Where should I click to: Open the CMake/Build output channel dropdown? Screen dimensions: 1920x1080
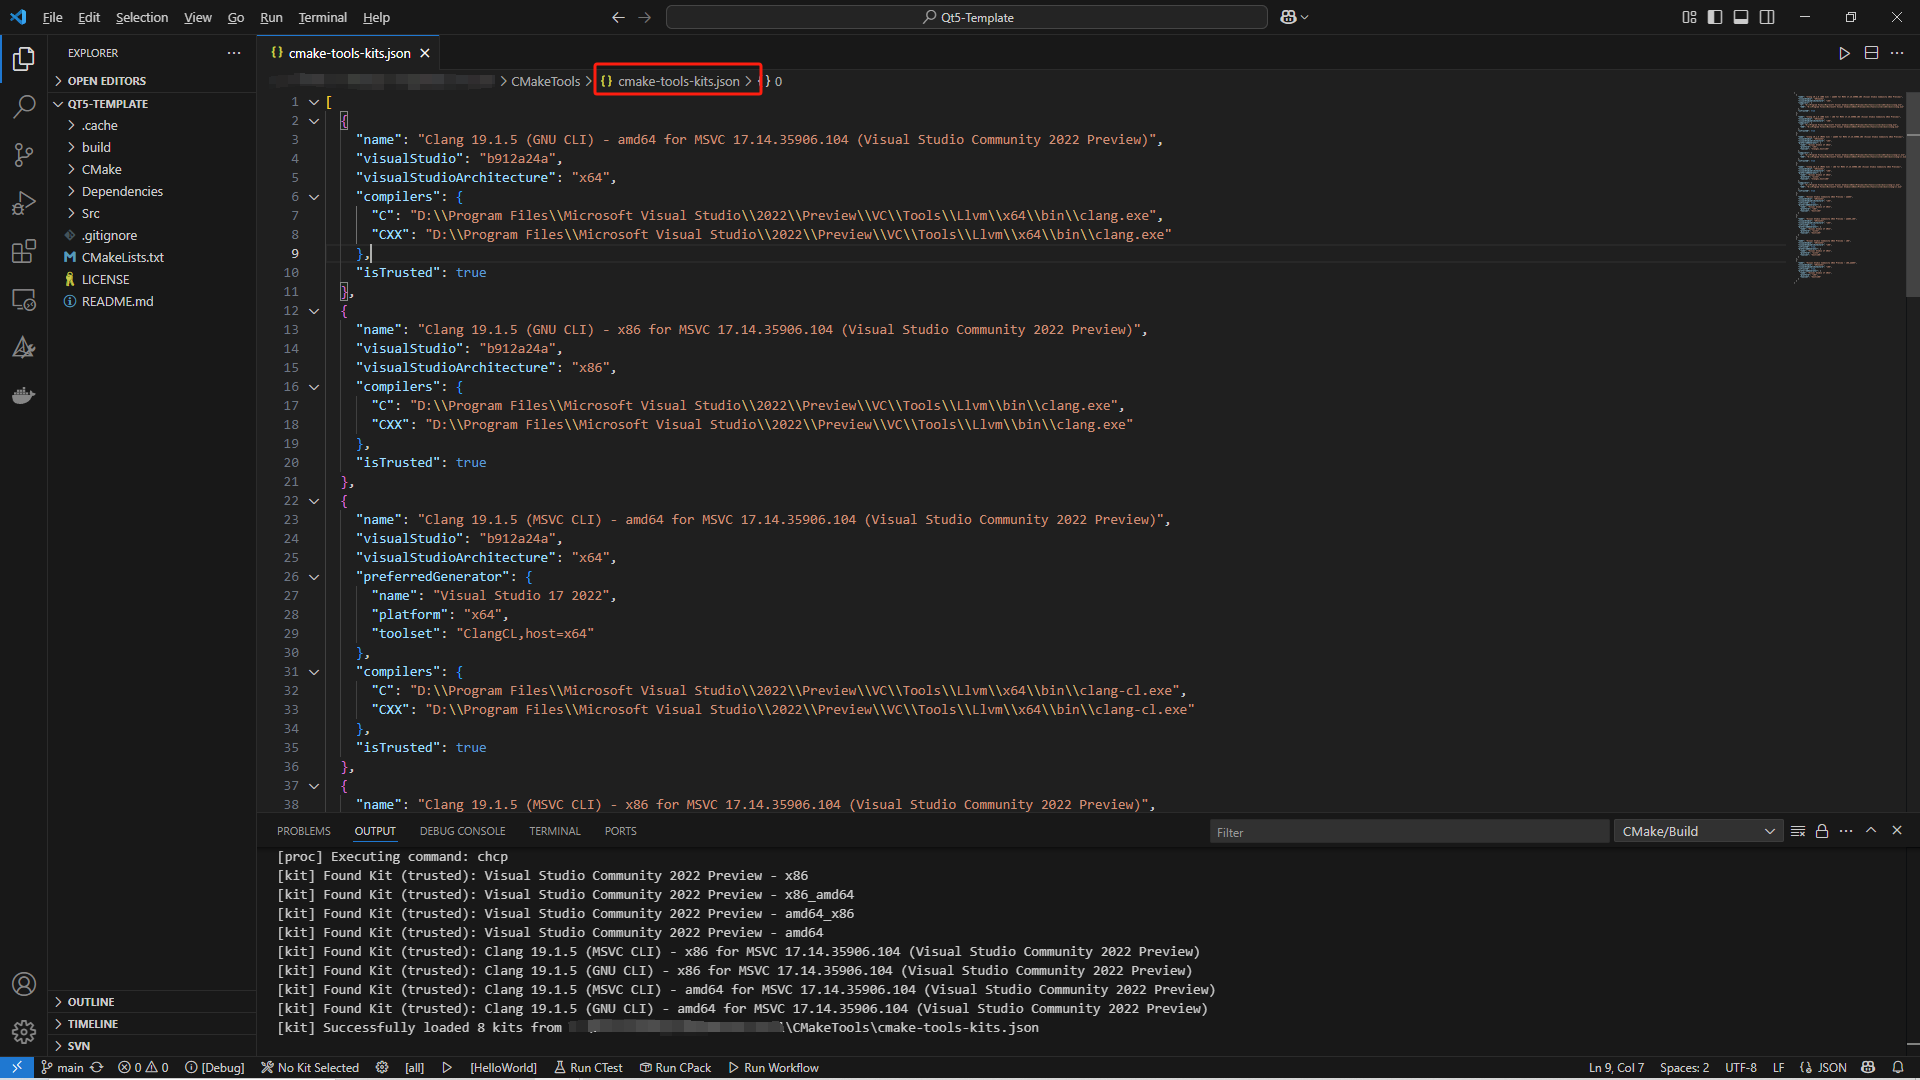[x=1697, y=831]
